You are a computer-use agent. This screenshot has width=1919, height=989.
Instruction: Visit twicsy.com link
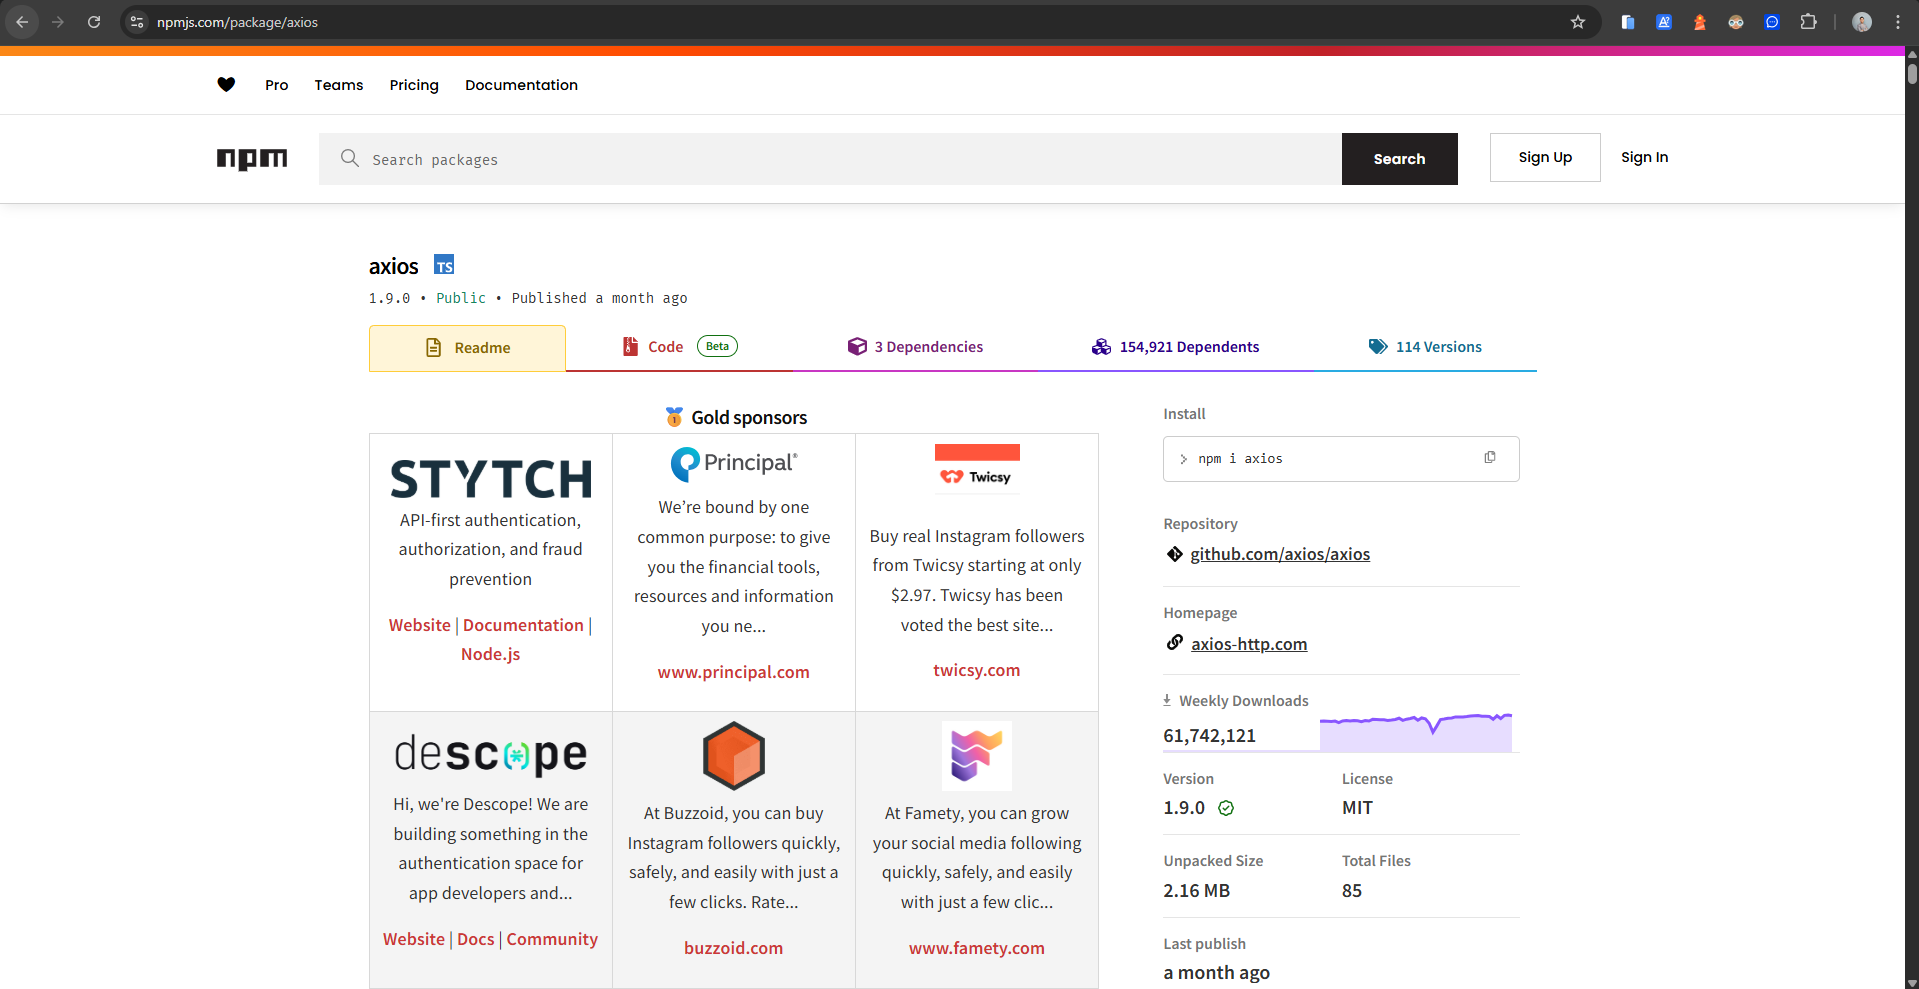pos(977,670)
